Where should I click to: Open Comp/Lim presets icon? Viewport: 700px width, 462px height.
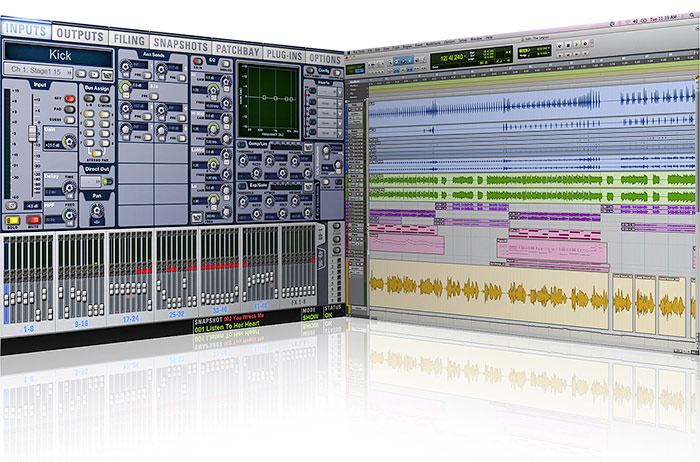point(308,148)
